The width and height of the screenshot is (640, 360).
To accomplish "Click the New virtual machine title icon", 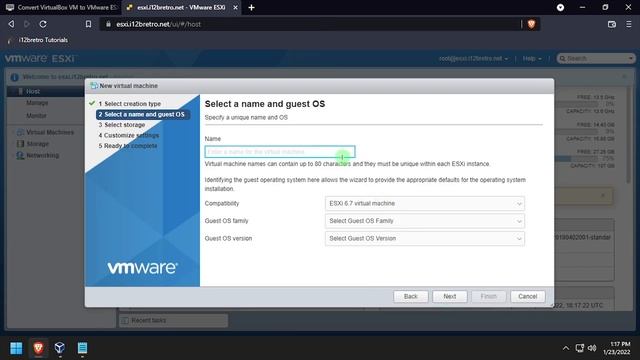I will point(94,86).
